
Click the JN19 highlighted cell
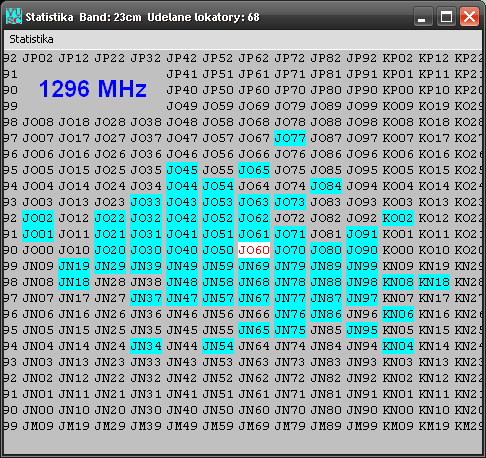tap(74, 266)
